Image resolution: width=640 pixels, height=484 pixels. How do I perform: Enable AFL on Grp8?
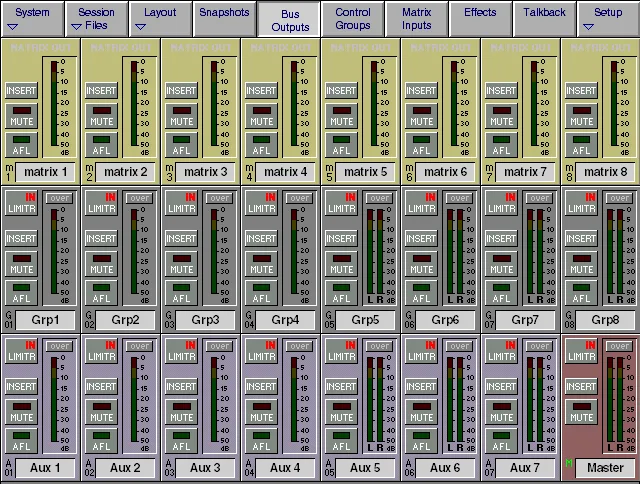pos(582,293)
